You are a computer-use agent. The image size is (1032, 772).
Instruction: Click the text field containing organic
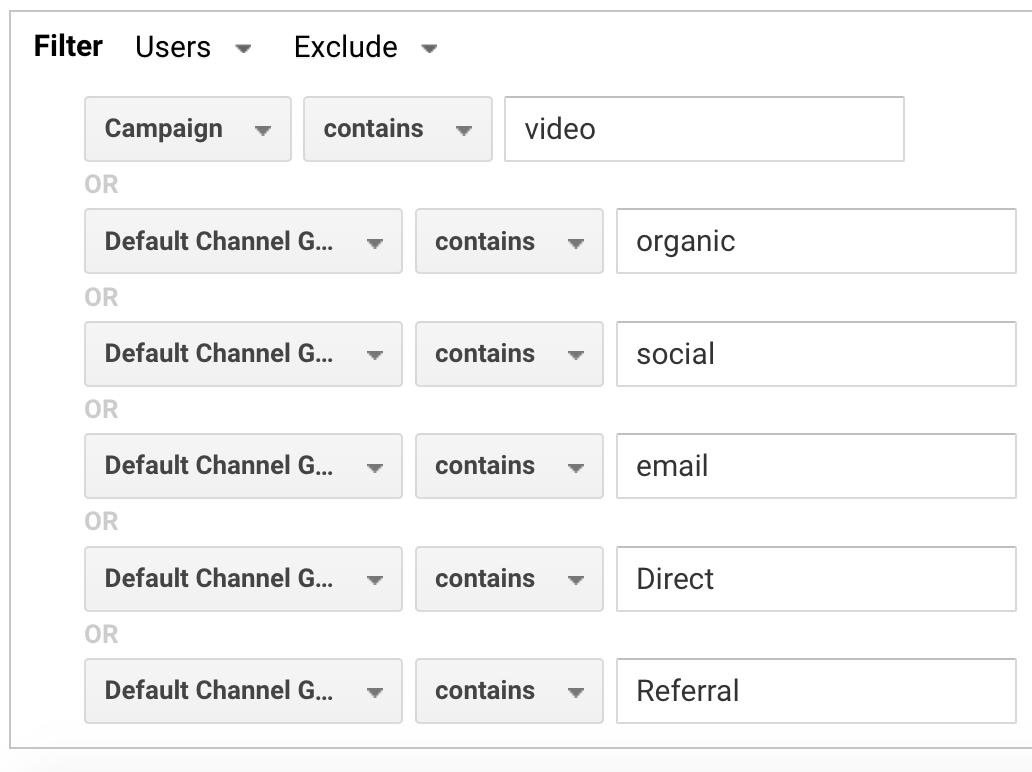[816, 241]
